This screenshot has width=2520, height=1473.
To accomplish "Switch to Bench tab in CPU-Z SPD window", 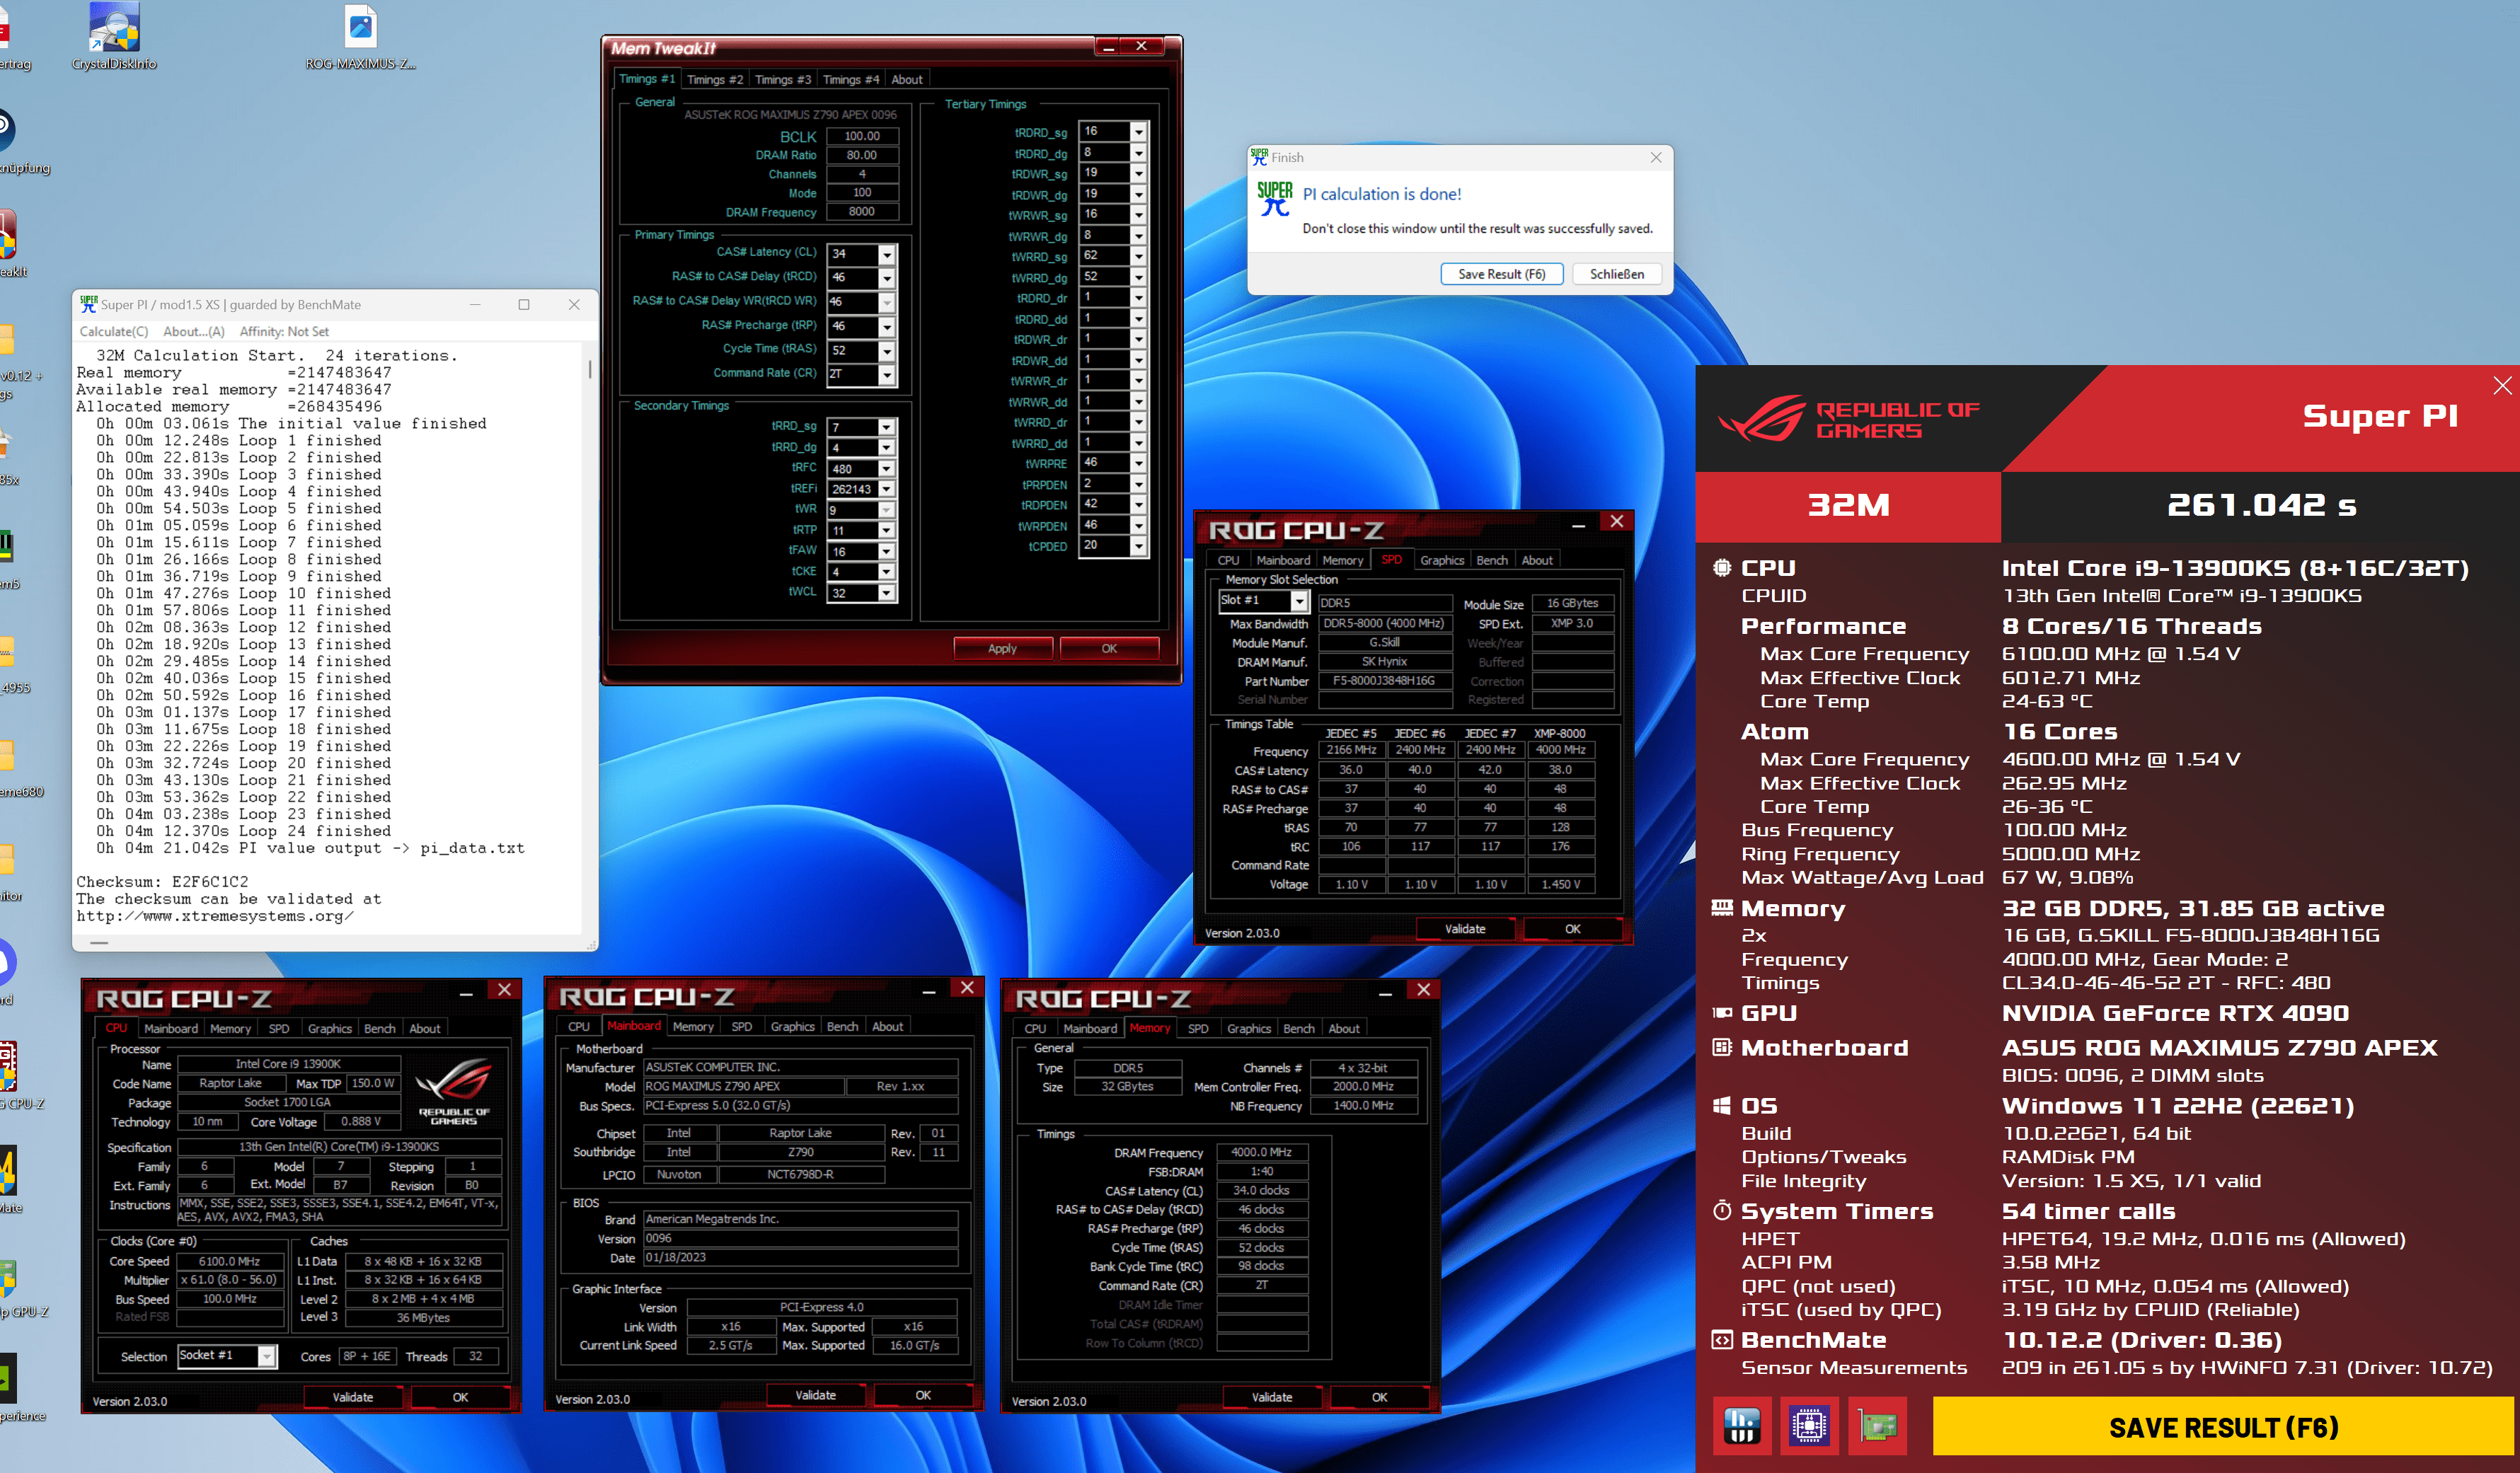I will pos(1491,560).
